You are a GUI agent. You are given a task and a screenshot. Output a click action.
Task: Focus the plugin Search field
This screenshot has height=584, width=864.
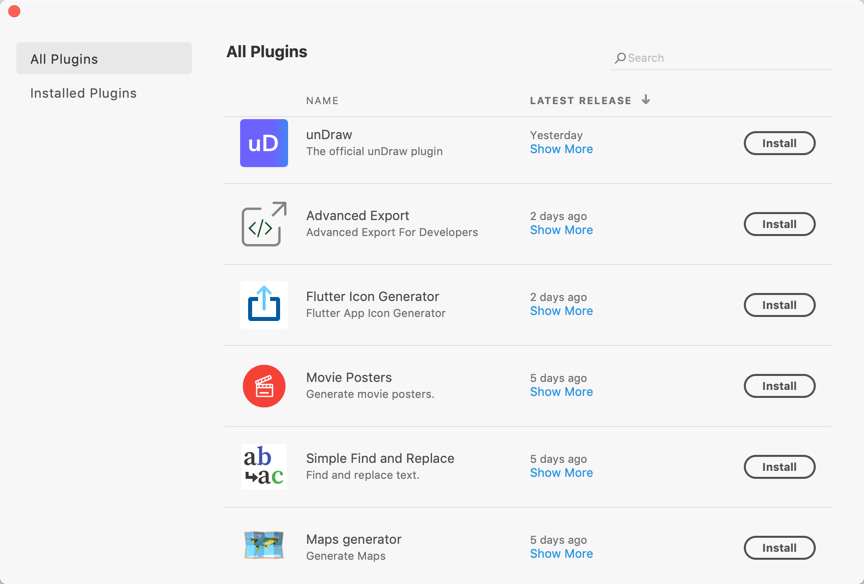tap(721, 58)
